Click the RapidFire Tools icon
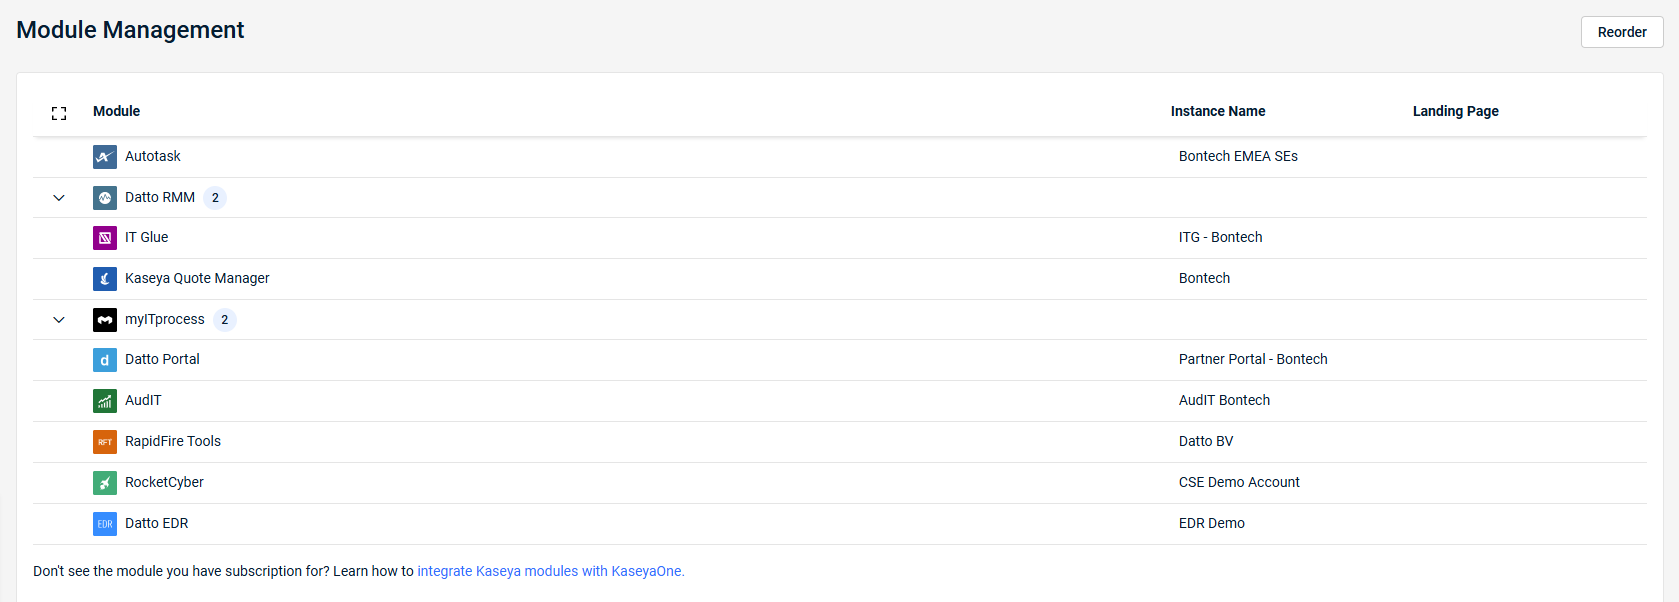This screenshot has height=602, width=1679. [105, 442]
